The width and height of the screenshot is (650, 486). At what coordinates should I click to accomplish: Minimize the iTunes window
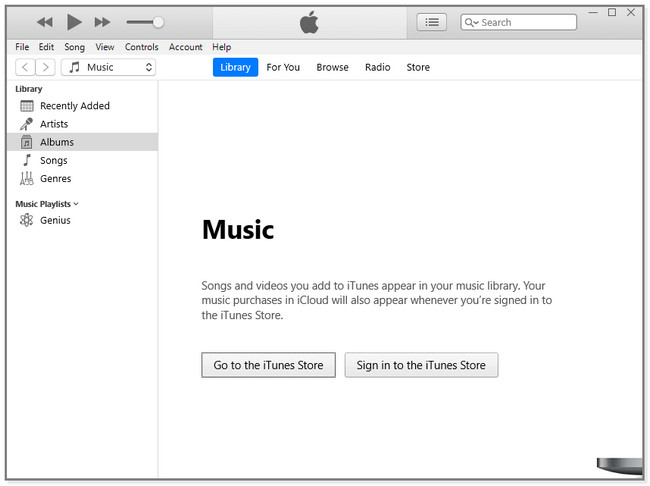593,12
